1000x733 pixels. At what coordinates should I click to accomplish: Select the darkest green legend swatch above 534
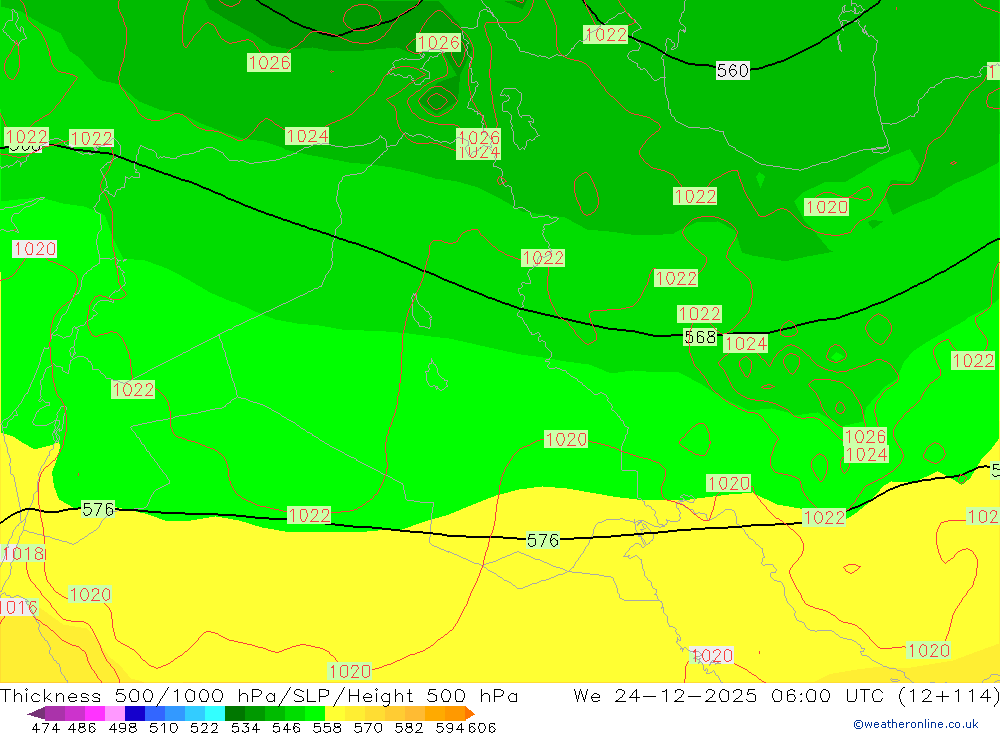[x=235, y=713]
